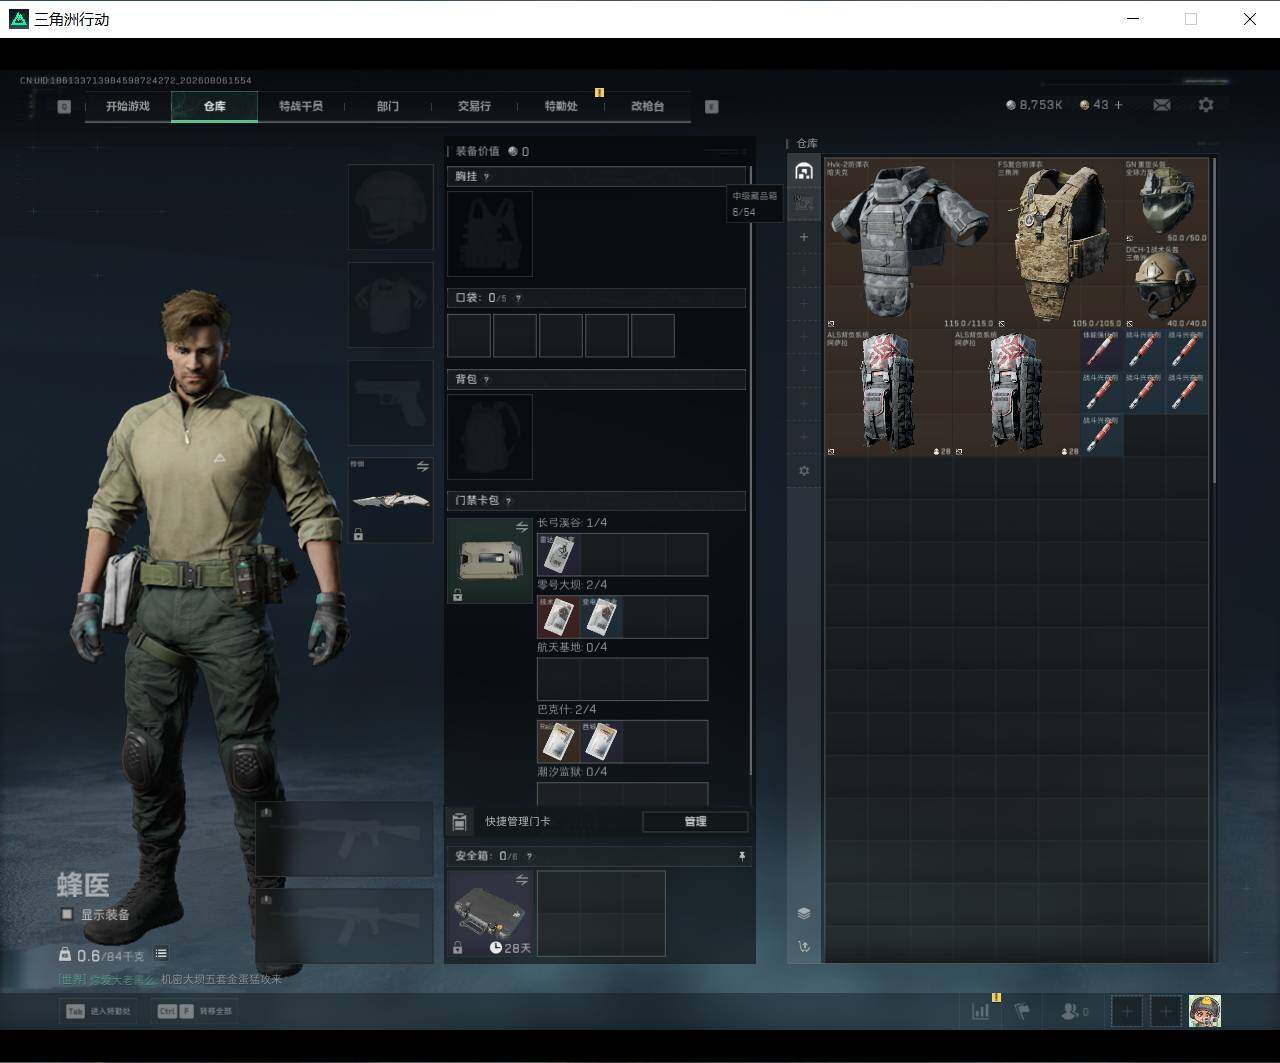Select the FS composite body armor

1058,243
